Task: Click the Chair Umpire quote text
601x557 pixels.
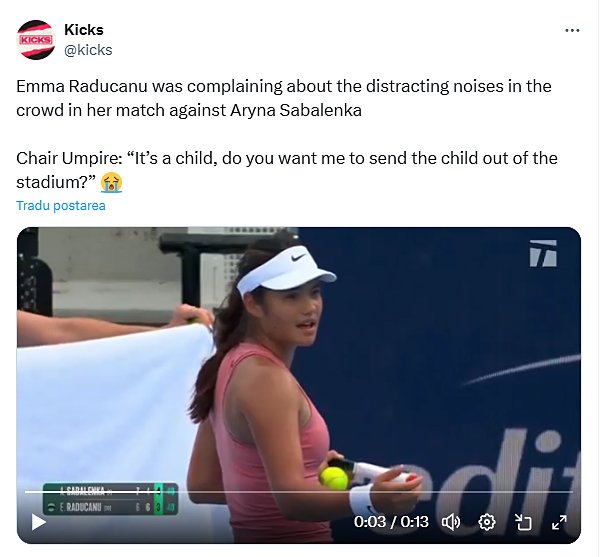Action: 287,170
